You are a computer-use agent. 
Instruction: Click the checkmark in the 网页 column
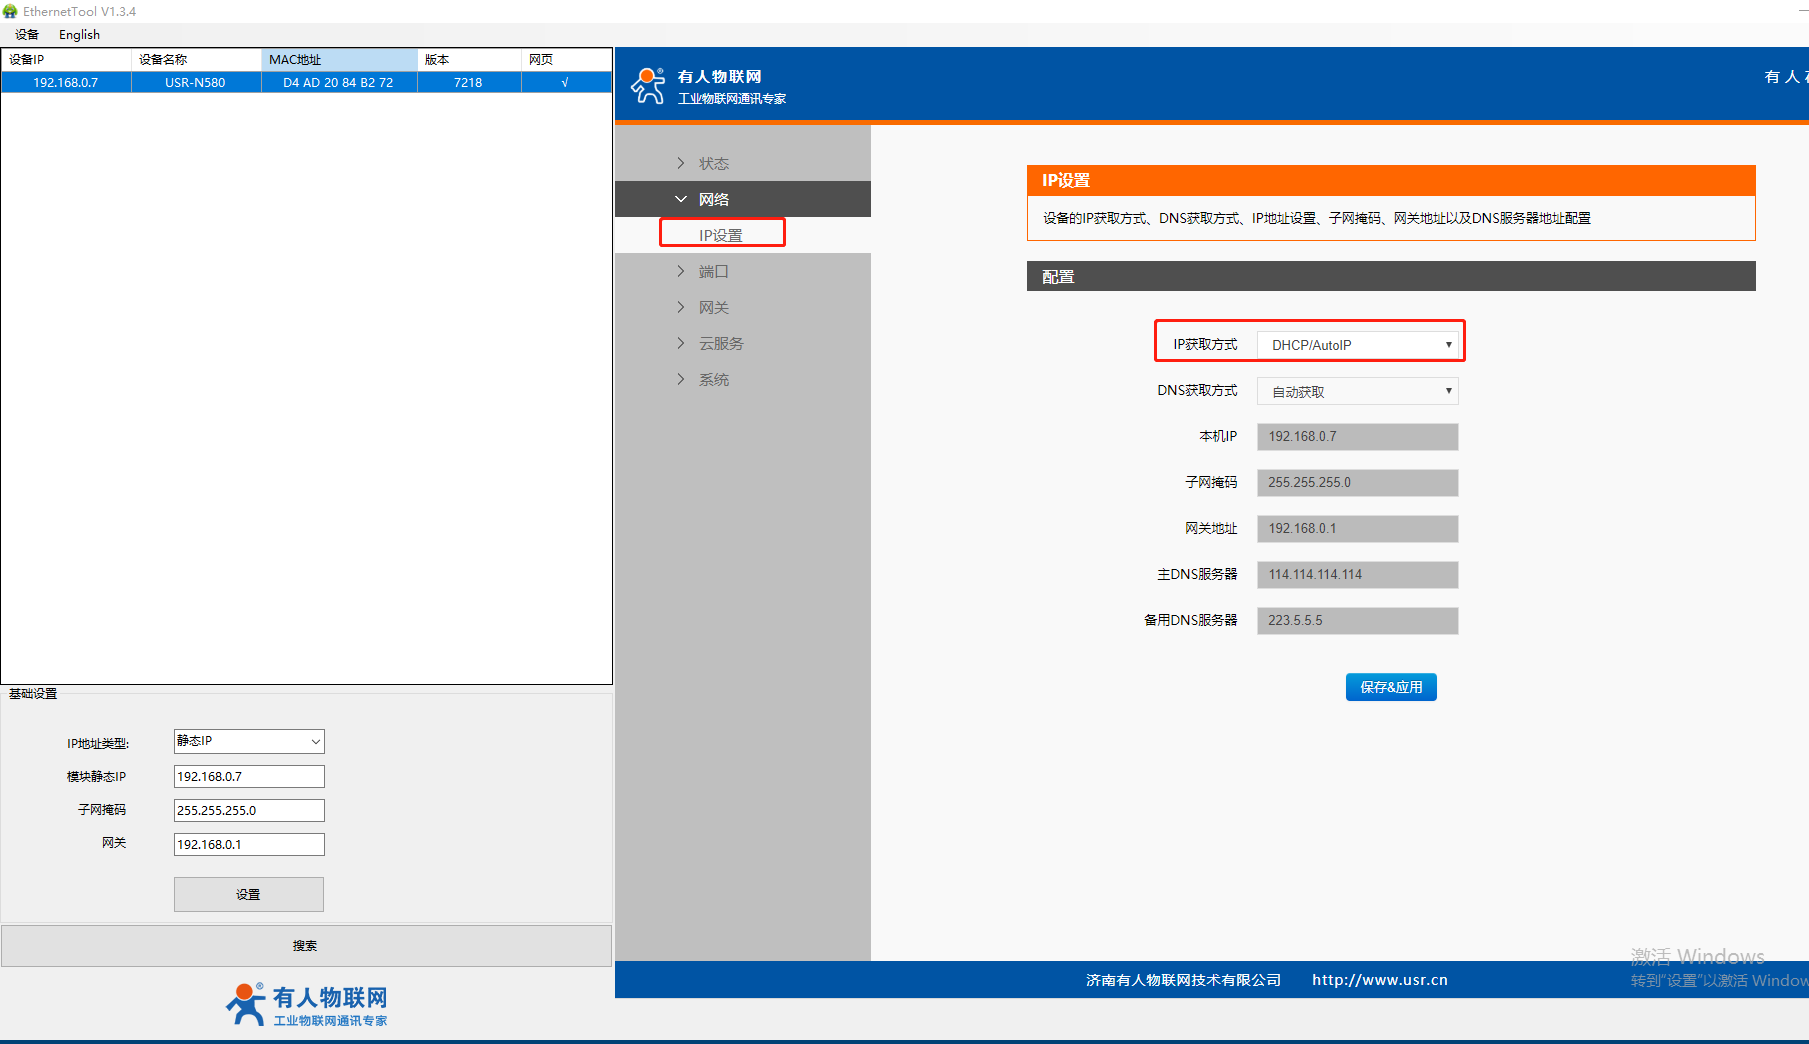565,83
